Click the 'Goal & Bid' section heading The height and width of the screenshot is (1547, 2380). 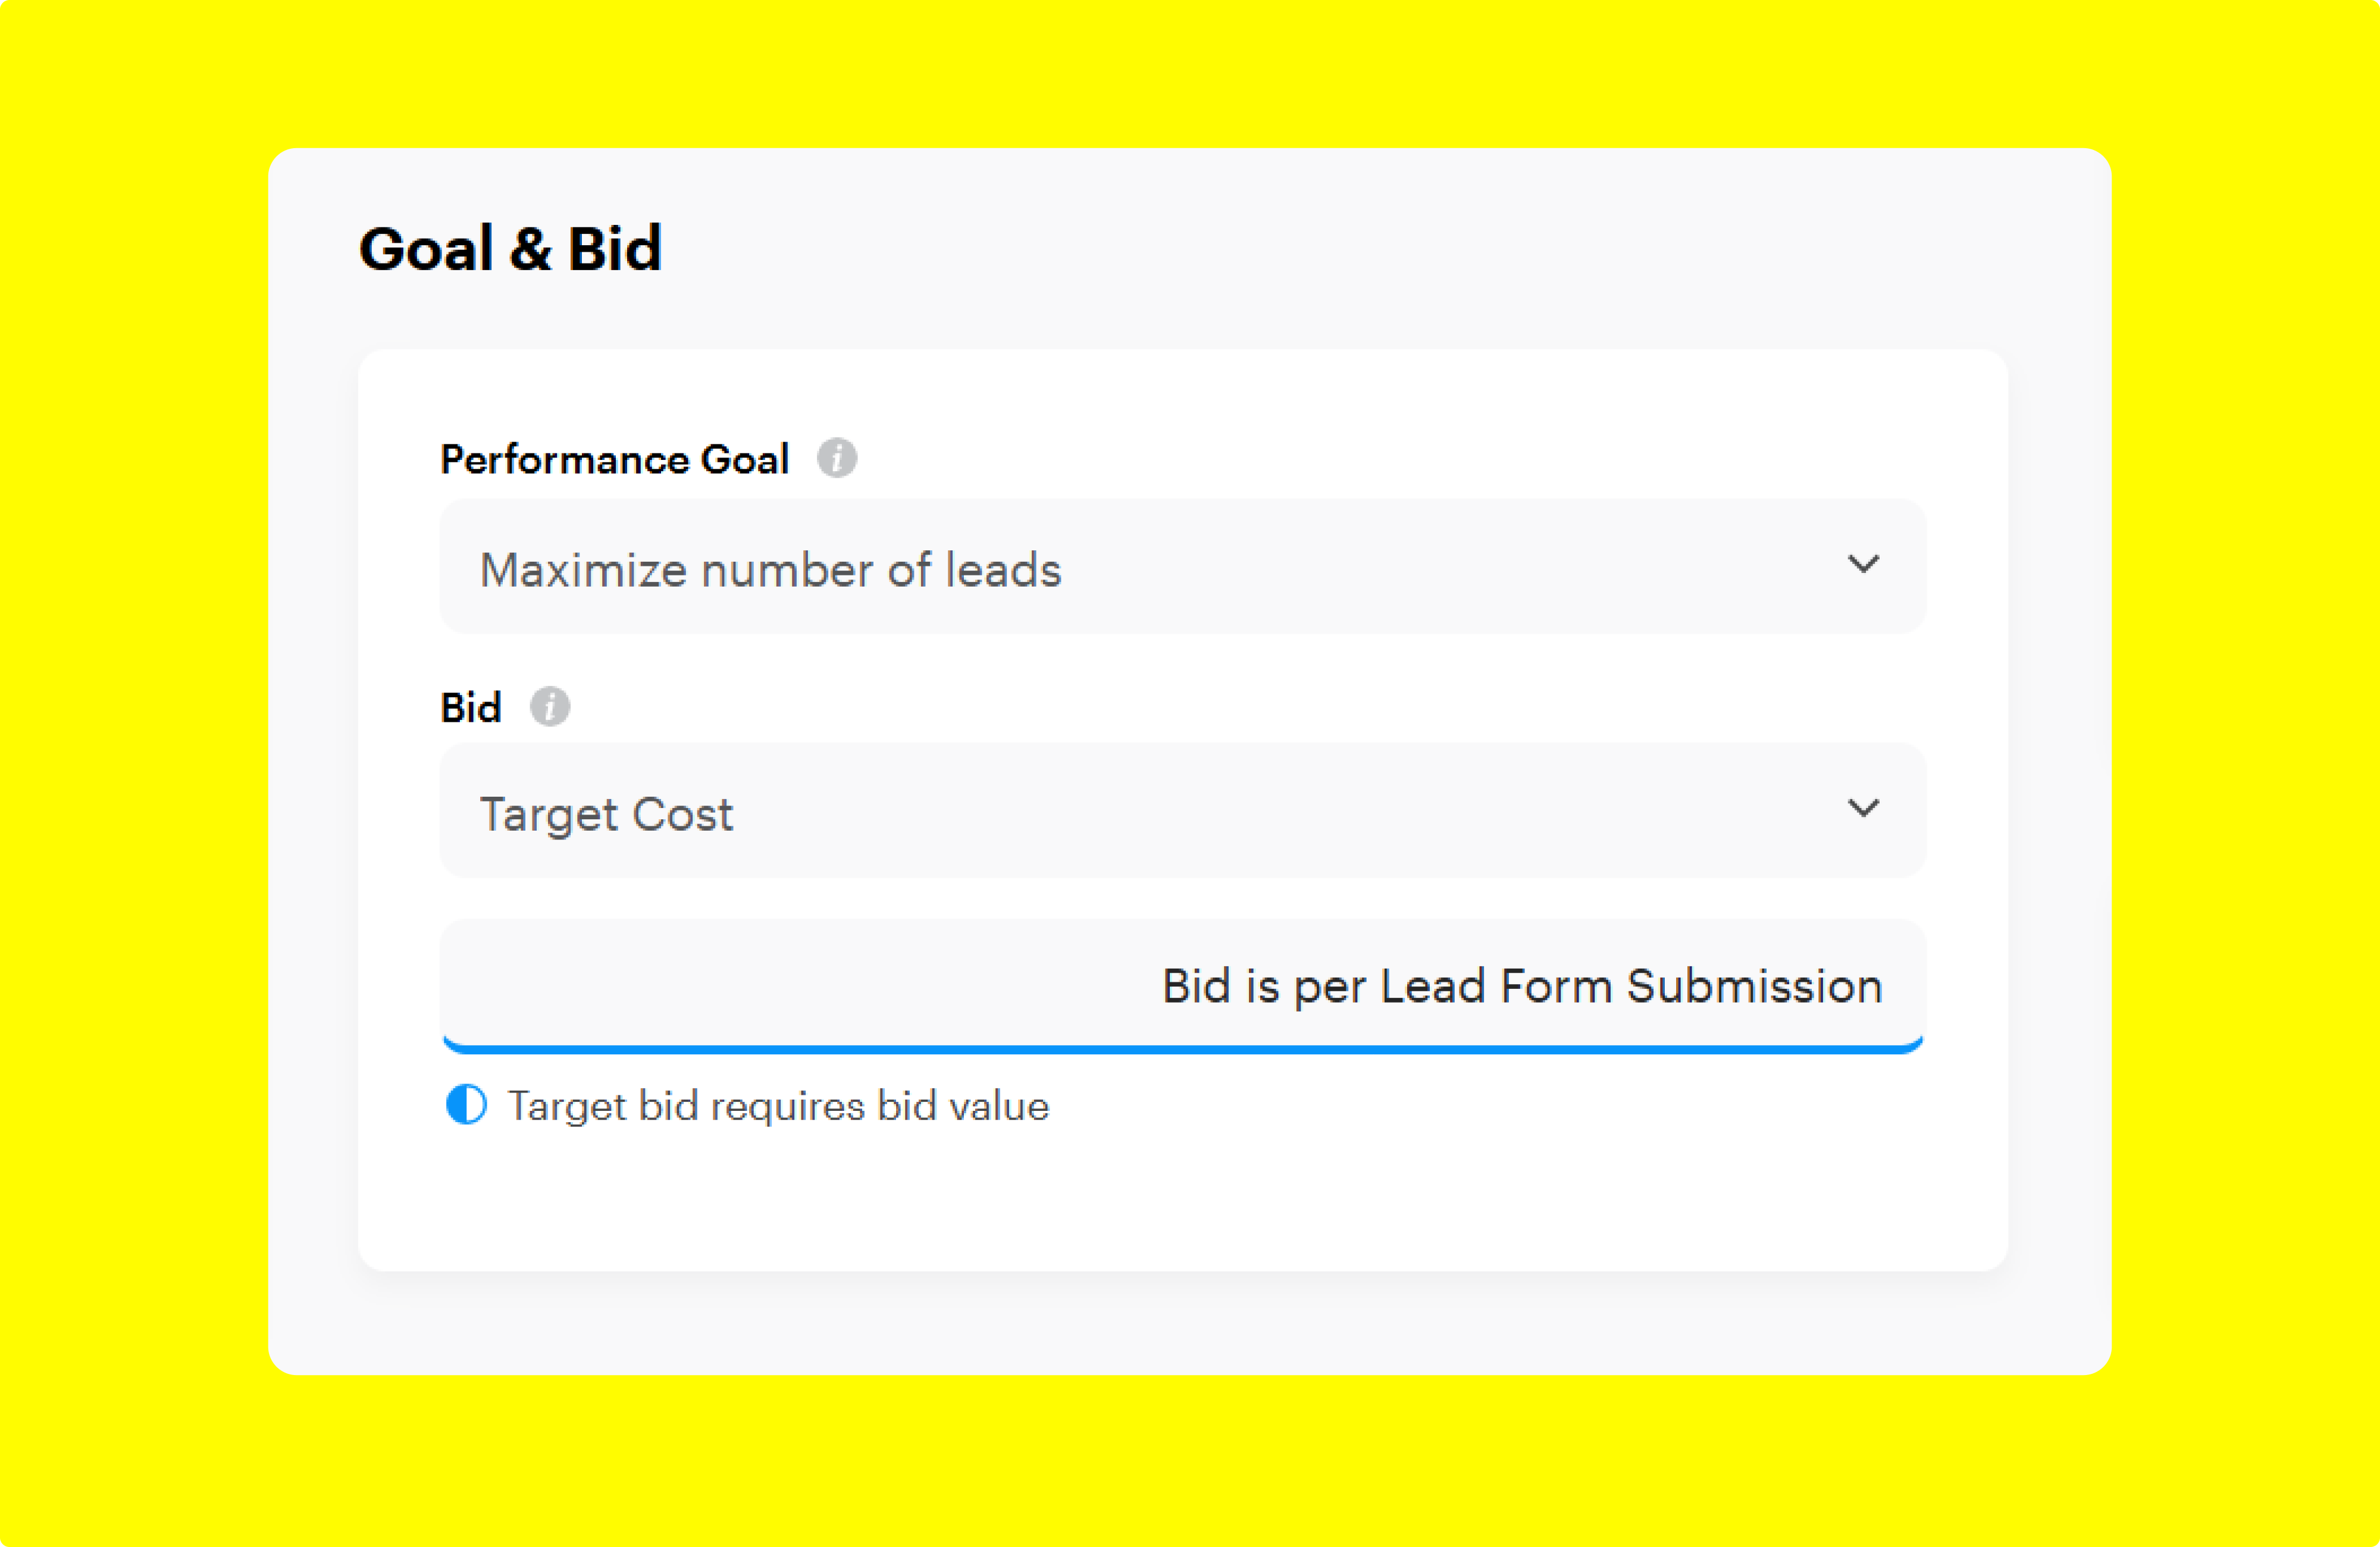(510, 249)
